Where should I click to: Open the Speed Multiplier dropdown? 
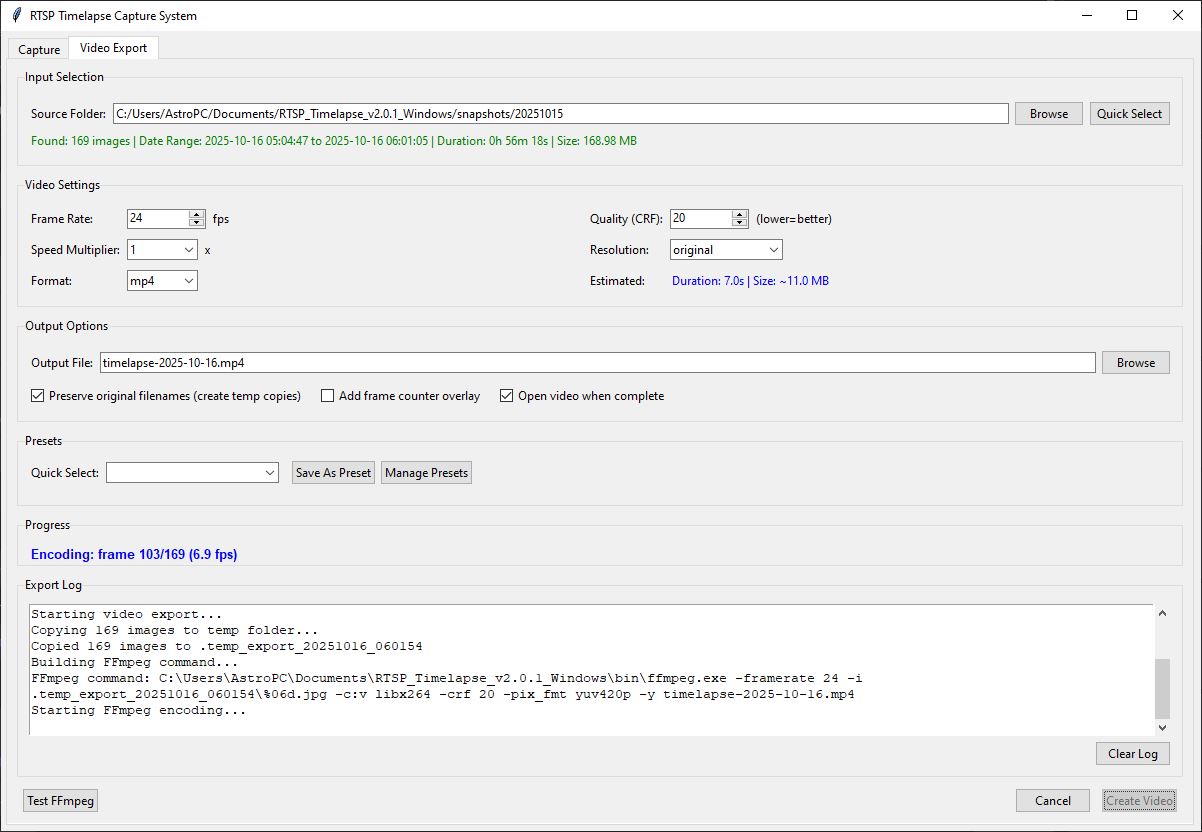[x=189, y=250]
